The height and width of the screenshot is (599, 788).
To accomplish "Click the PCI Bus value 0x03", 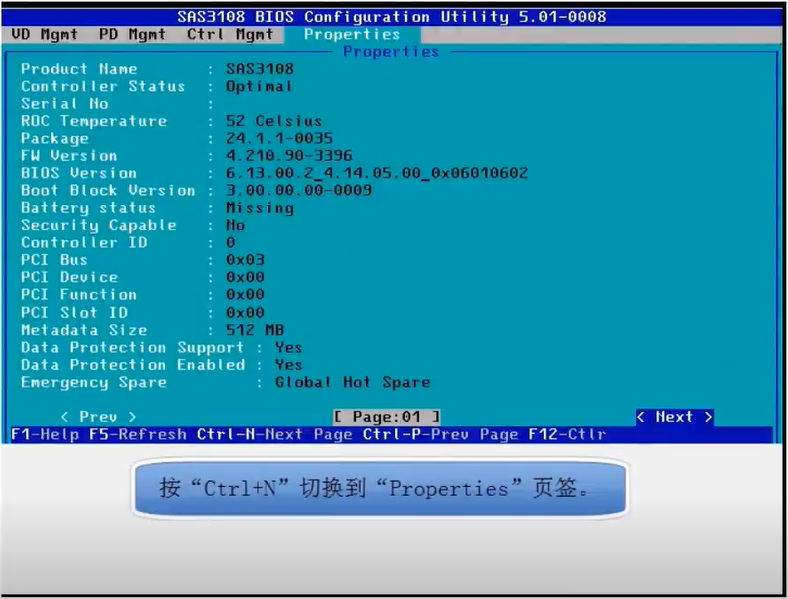I will pos(245,260).
